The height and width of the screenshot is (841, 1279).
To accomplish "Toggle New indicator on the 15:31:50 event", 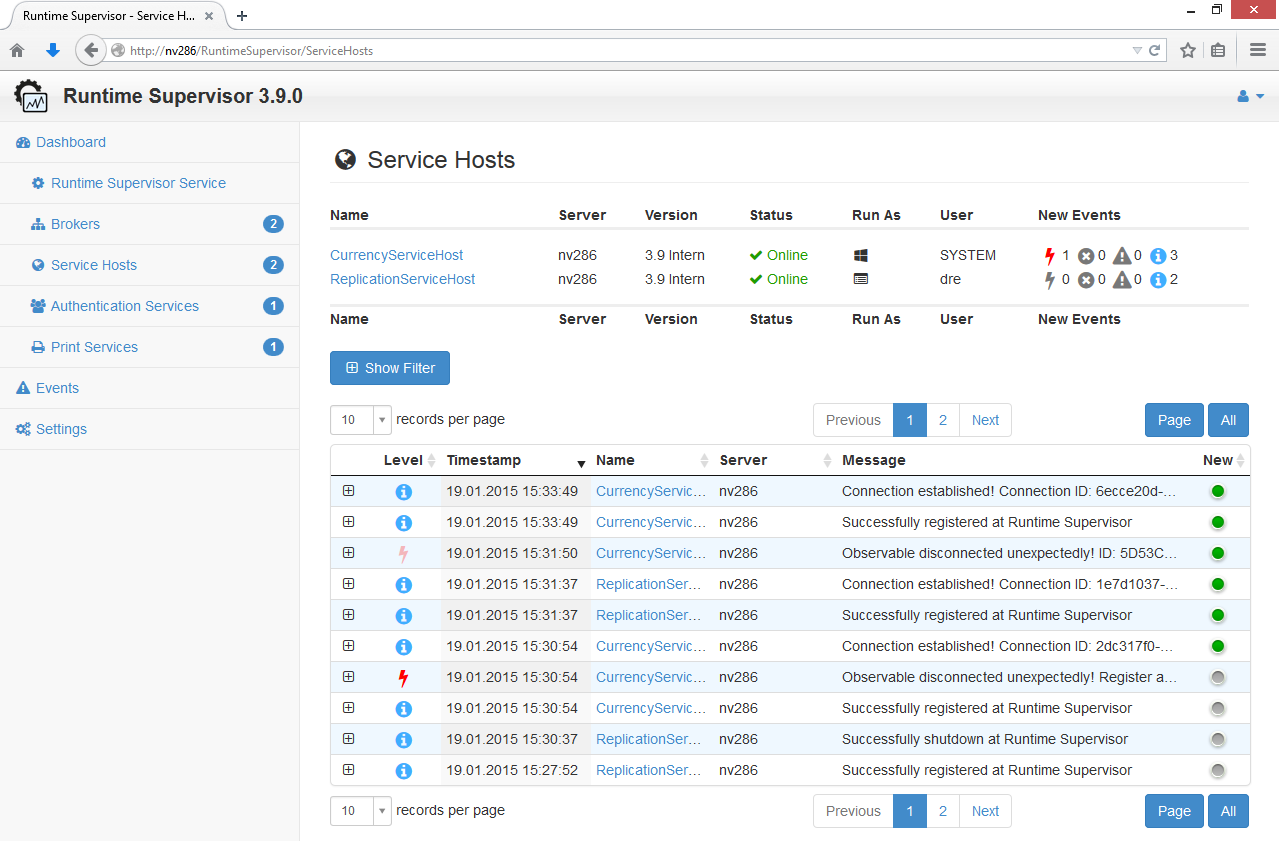I will click(x=1217, y=553).
